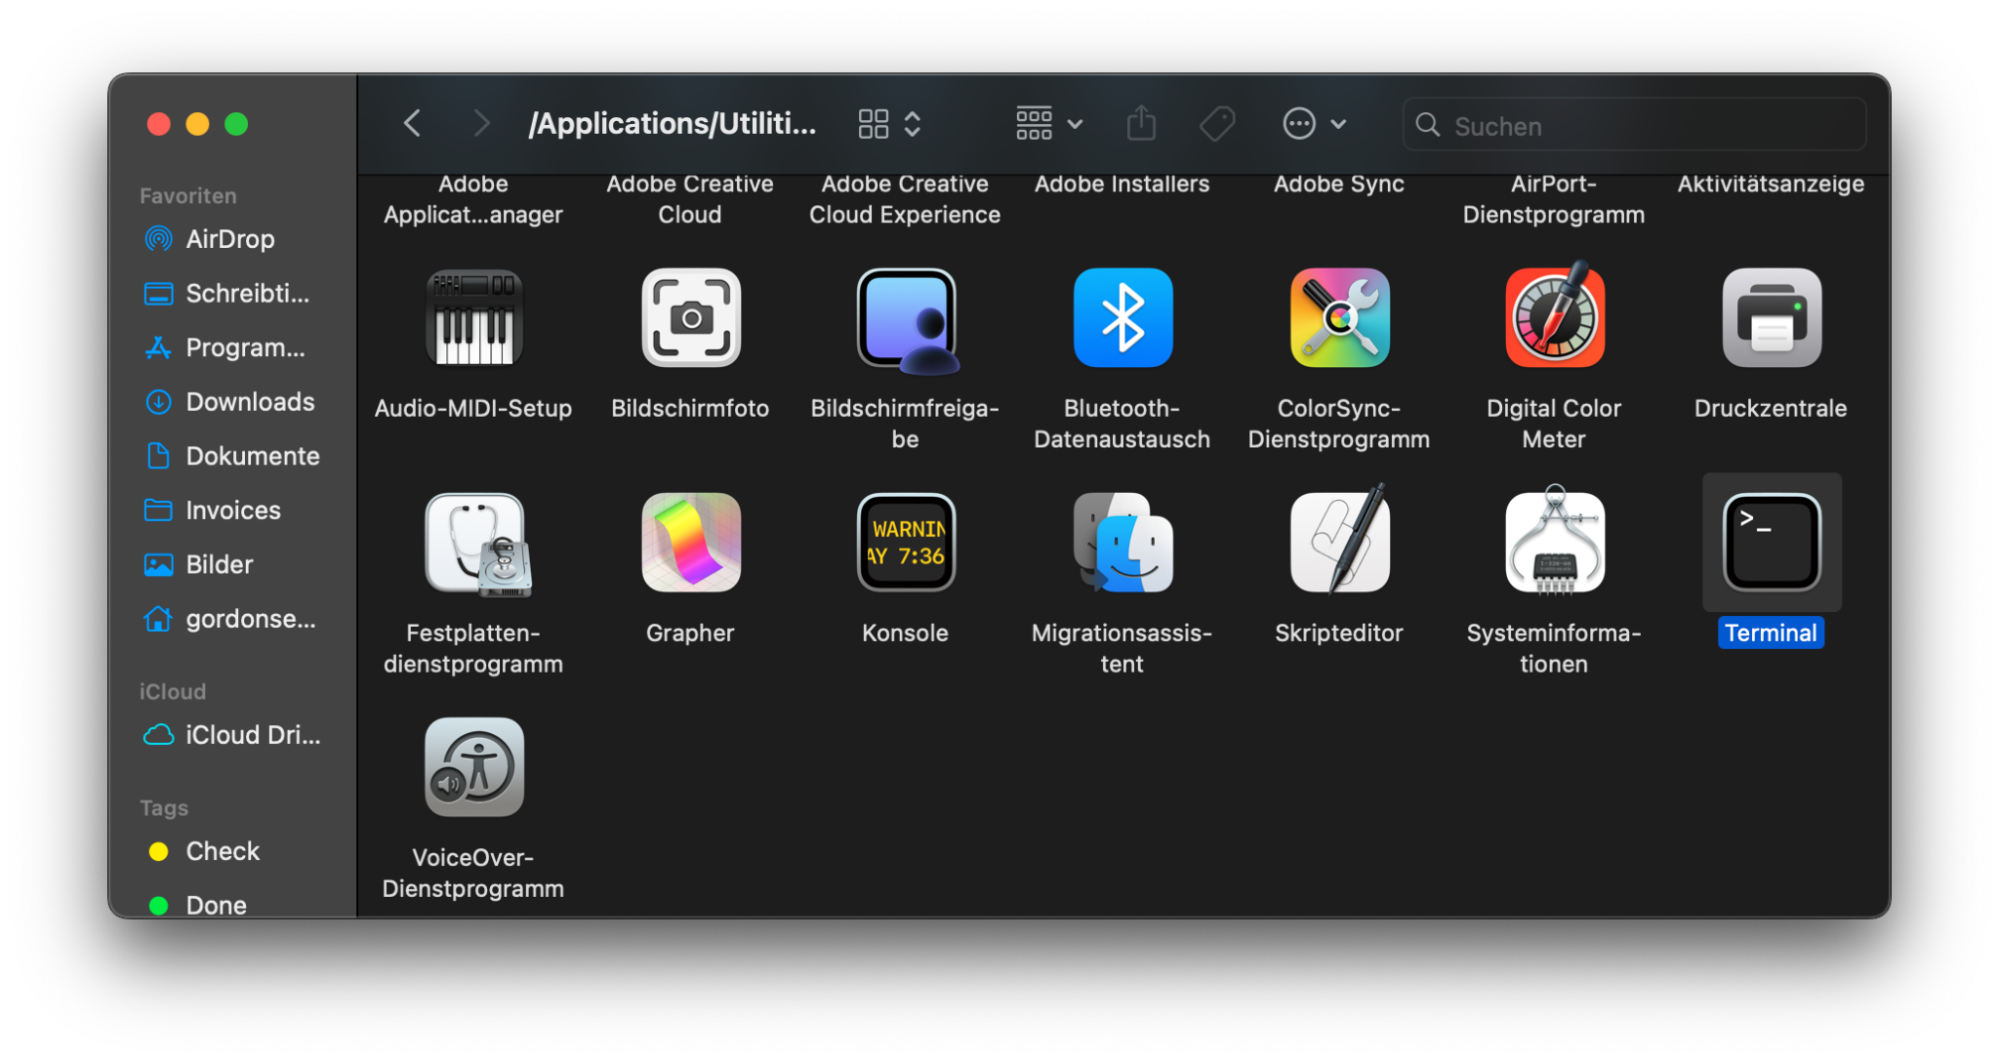Open the grouping options chevron
The width and height of the screenshot is (1999, 1062).
[x=912, y=123]
